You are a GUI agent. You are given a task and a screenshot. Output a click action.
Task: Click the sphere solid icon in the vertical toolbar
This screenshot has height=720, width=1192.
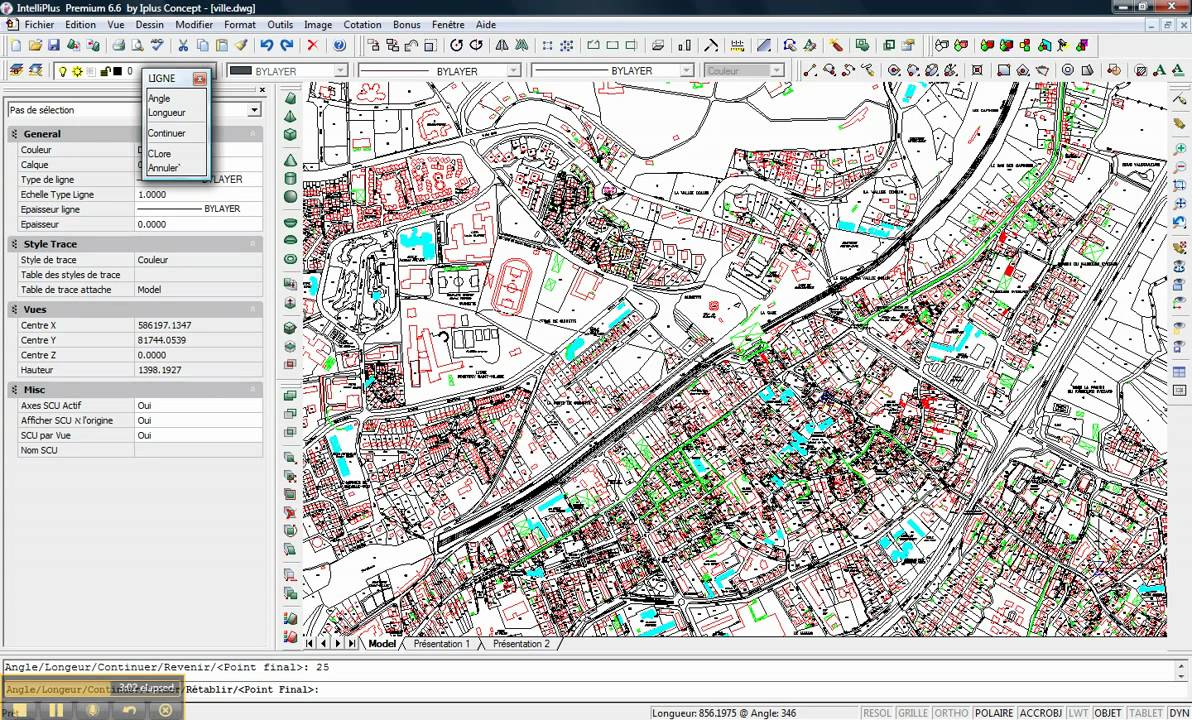click(x=290, y=196)
